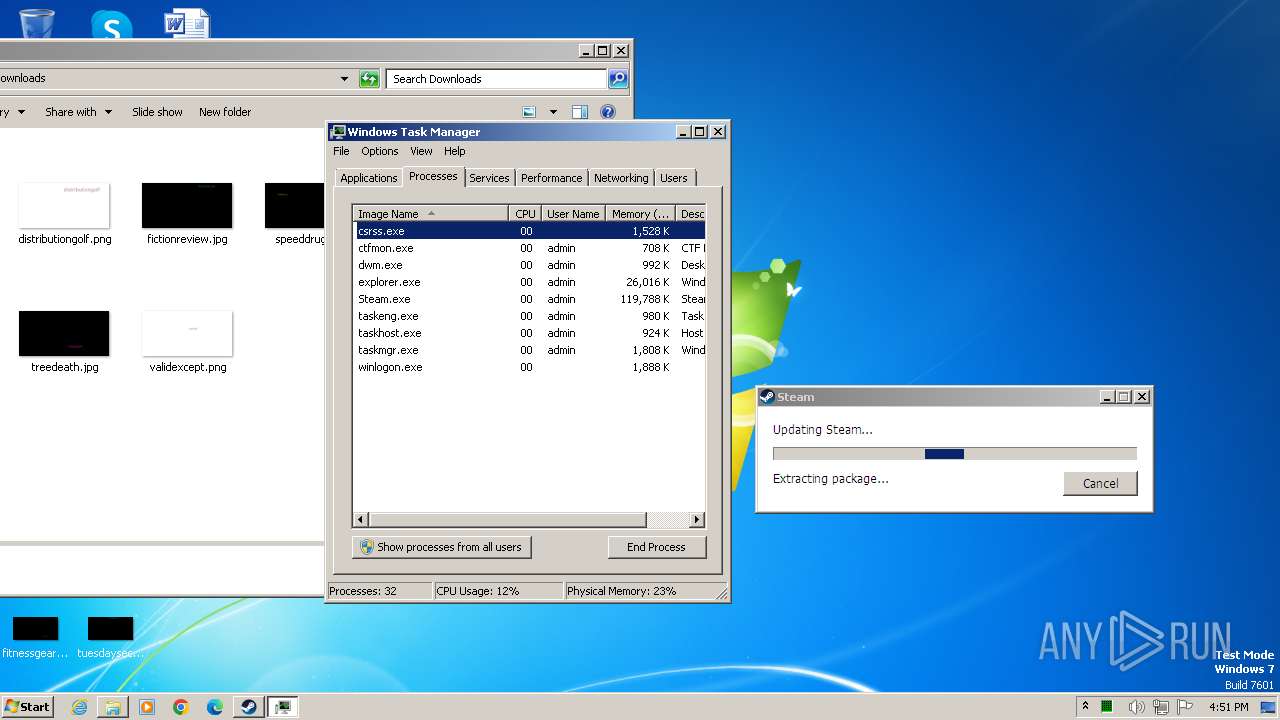Open the Skype desktop icon

pos(111,25)
